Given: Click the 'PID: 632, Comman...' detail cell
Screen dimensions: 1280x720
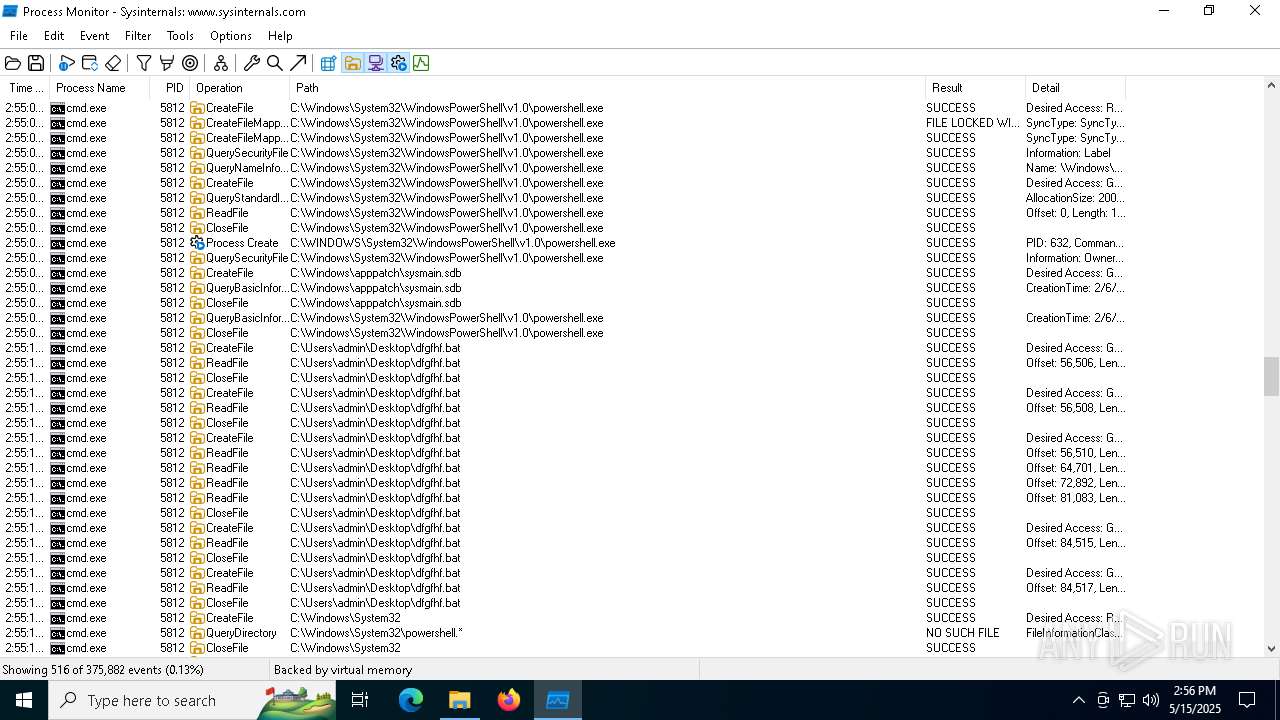Looking at the screenshot, I should [x=1074, y=243].
